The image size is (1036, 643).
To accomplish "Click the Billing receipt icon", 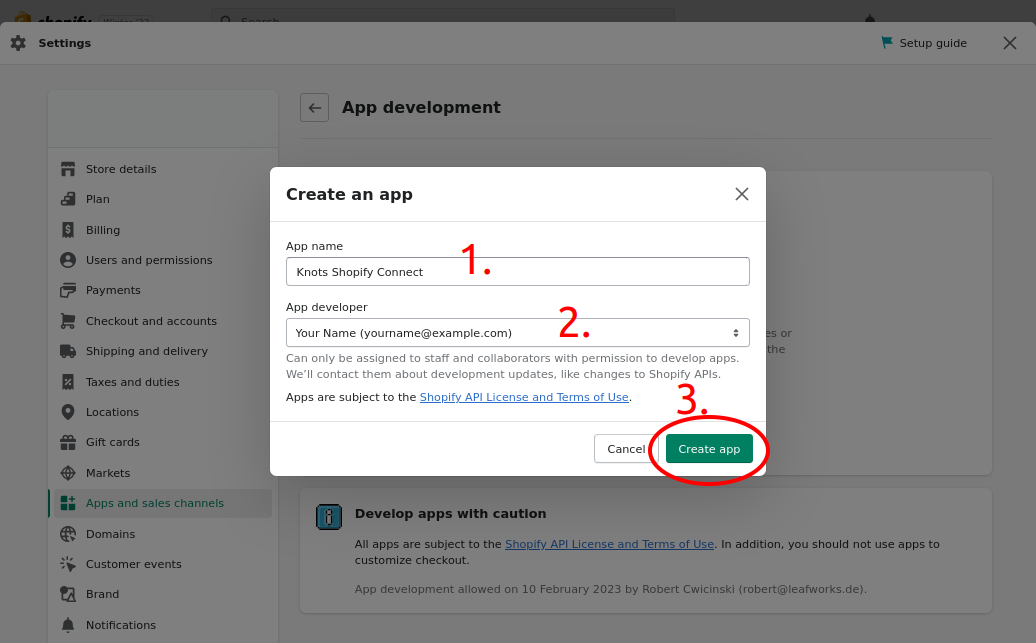I will pyautogui.click(x=68, y=230).
